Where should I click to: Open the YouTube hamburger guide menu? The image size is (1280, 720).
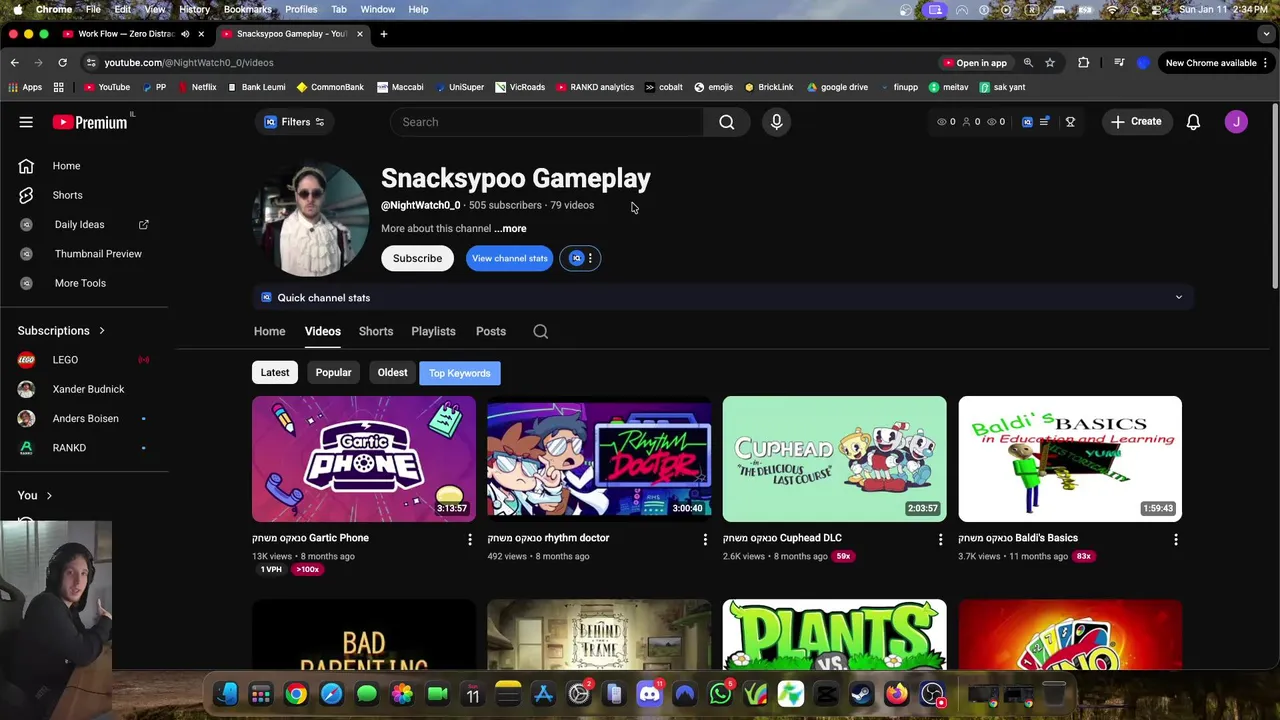(x=26, y=122)
